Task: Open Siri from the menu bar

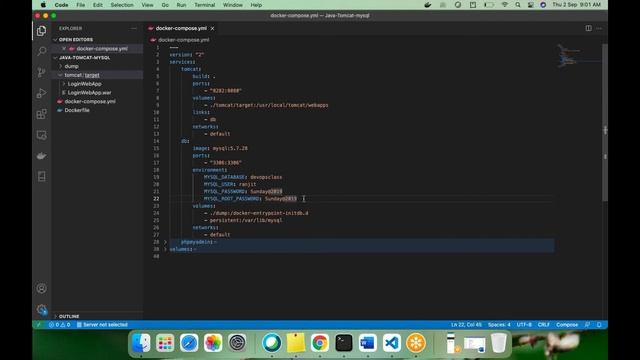Action: pyautogui.click(x=543, y=5)
